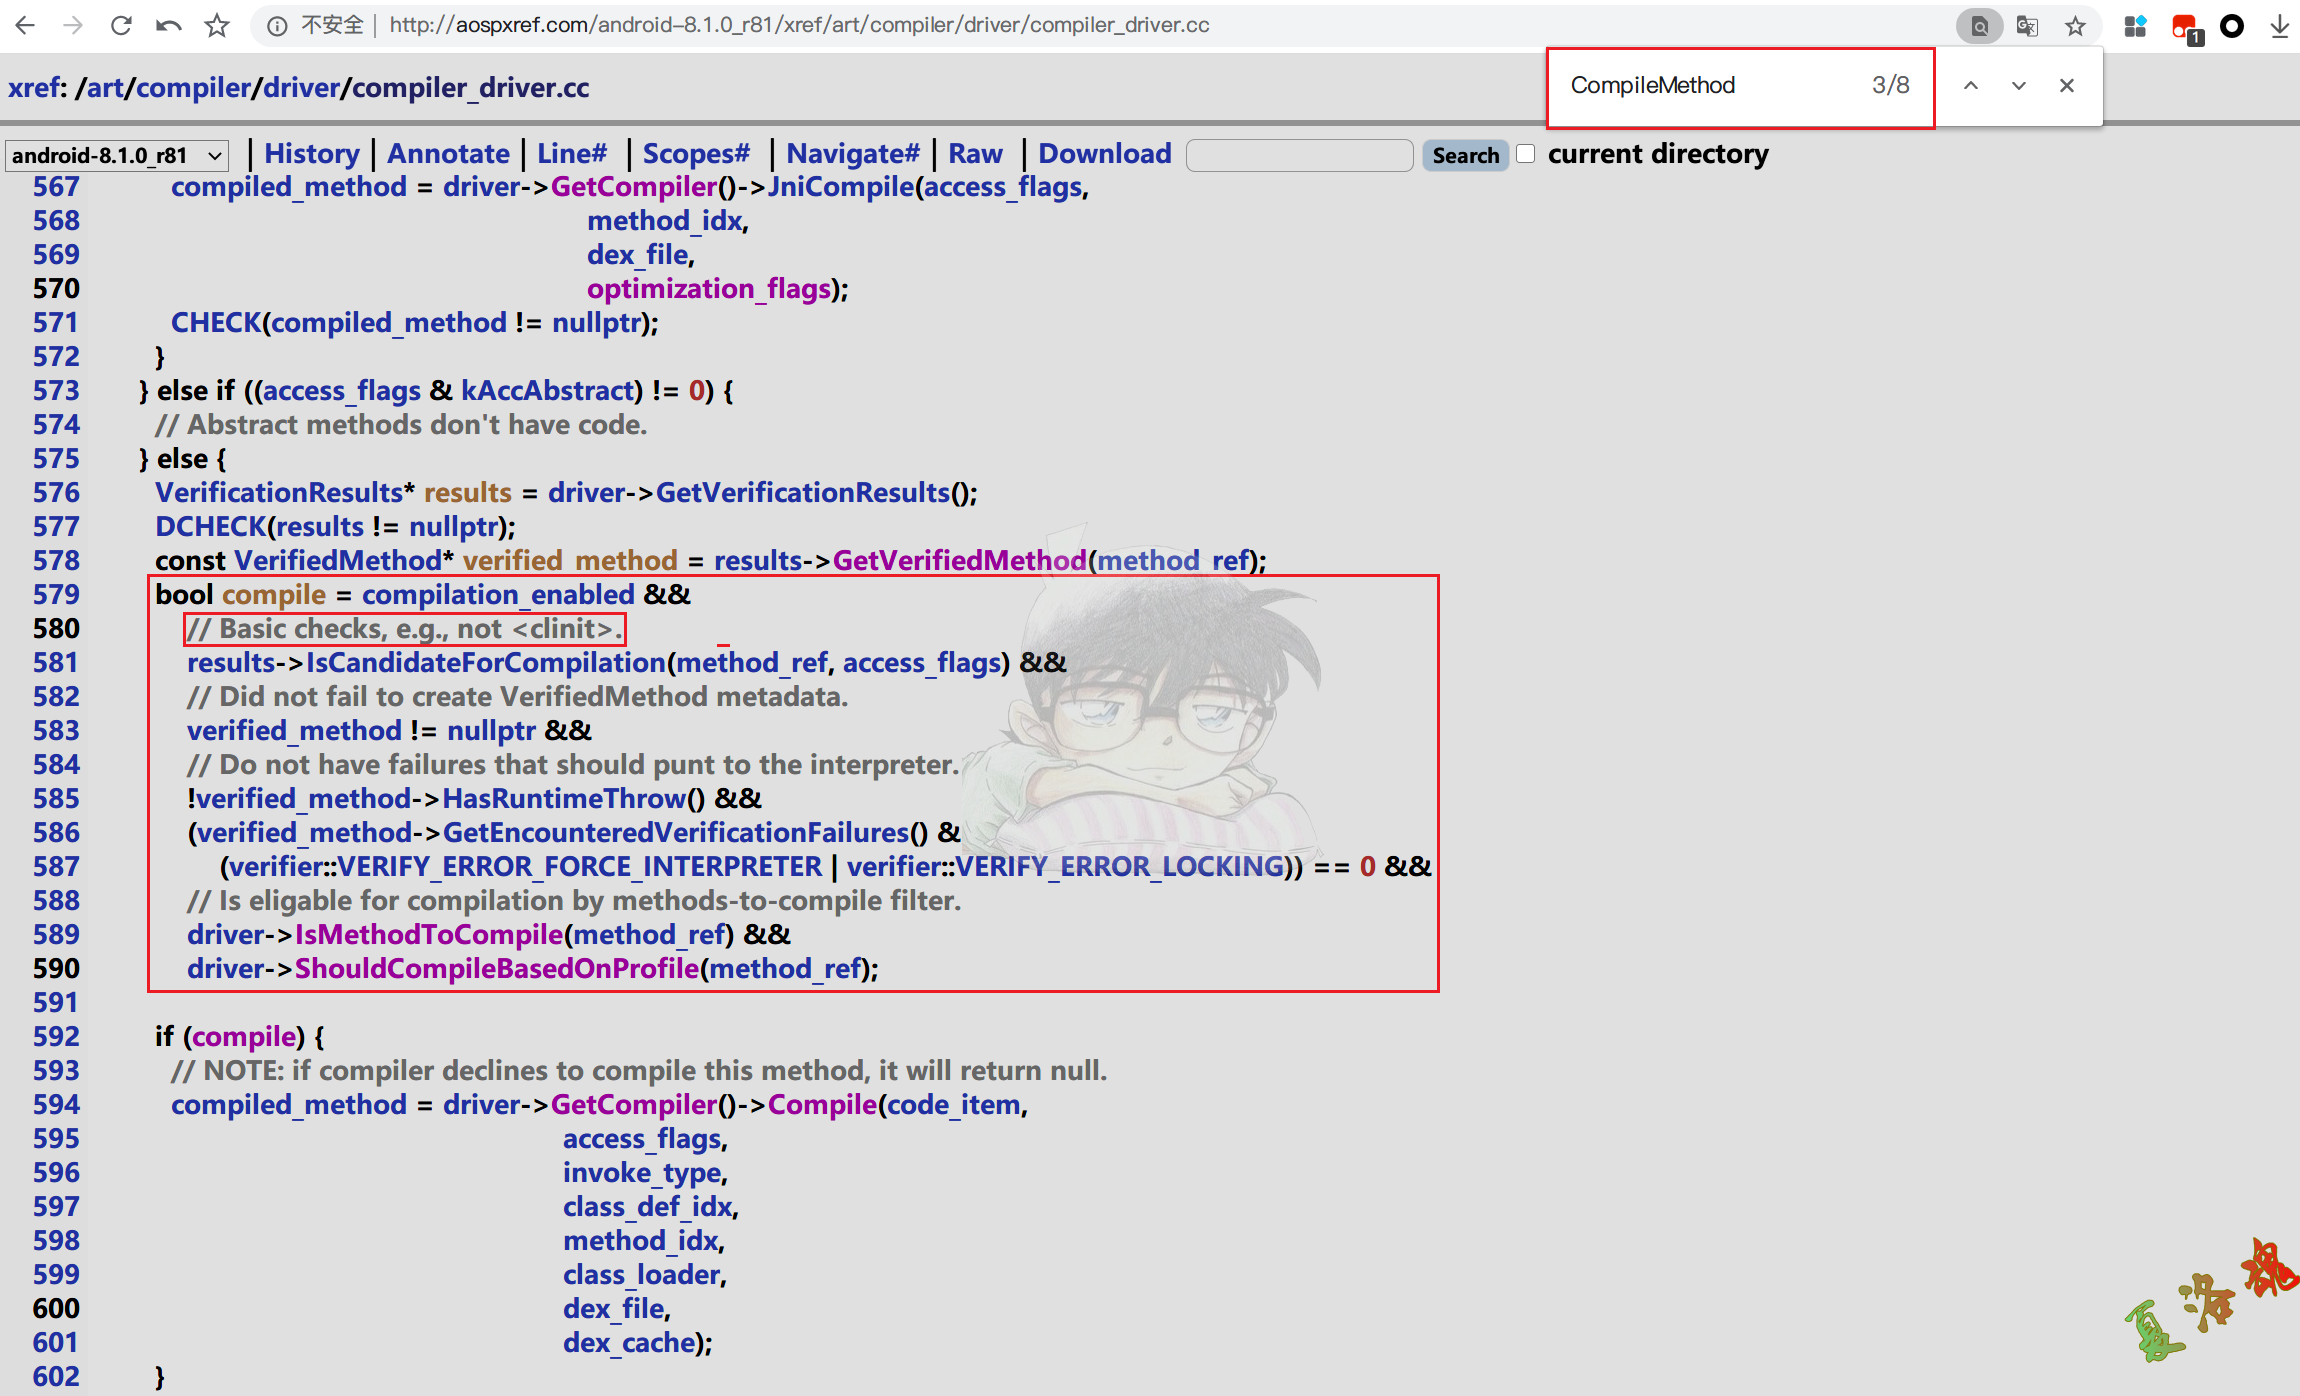The image size is (2300, 1396).
Task: Expand the Navigate# panel
Action: pos(852,154)
